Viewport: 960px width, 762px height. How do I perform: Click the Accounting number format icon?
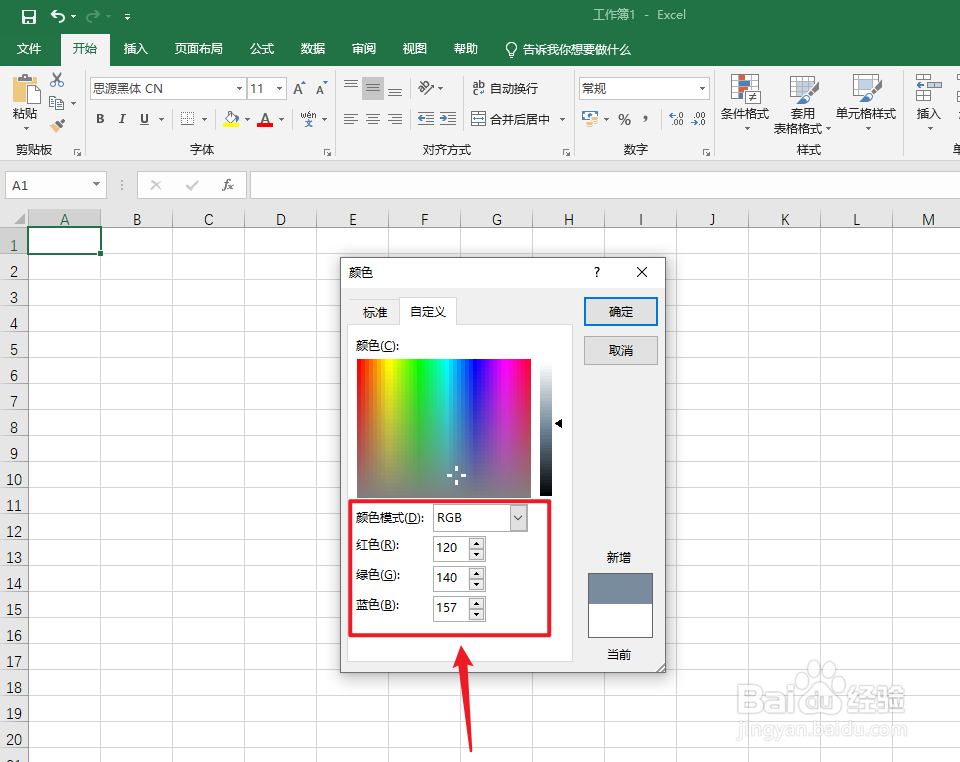[590, 119]
